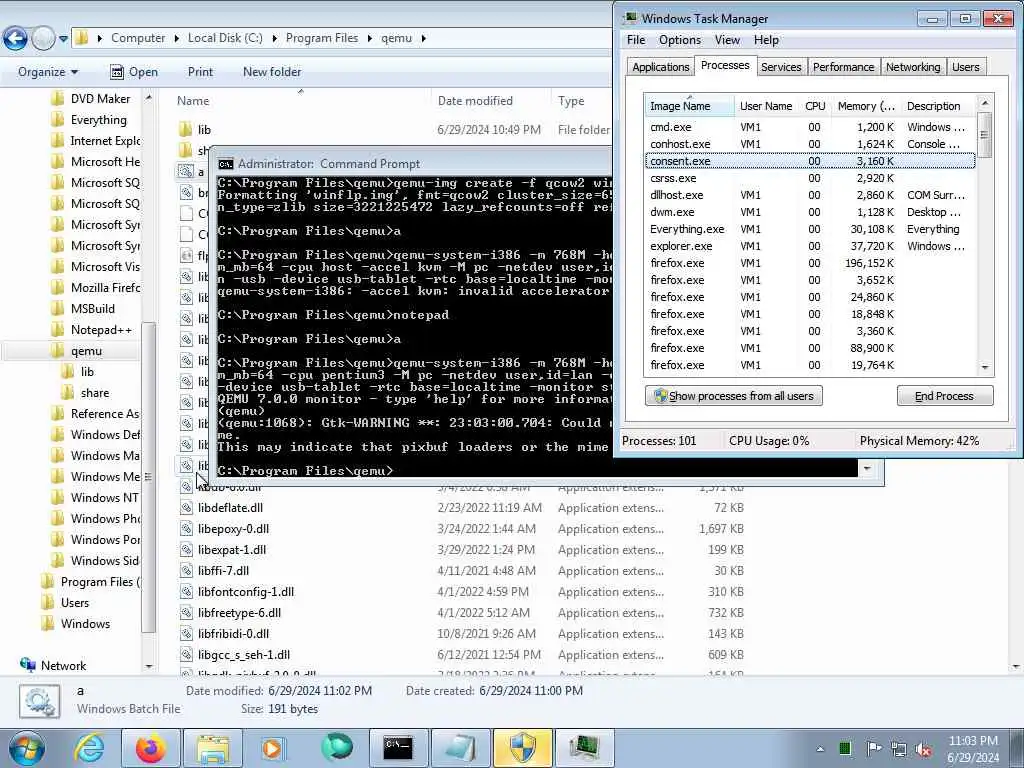Click the Print toolbar button
The width and height of the screenshot is (1024, 768).
click(200, 72)
